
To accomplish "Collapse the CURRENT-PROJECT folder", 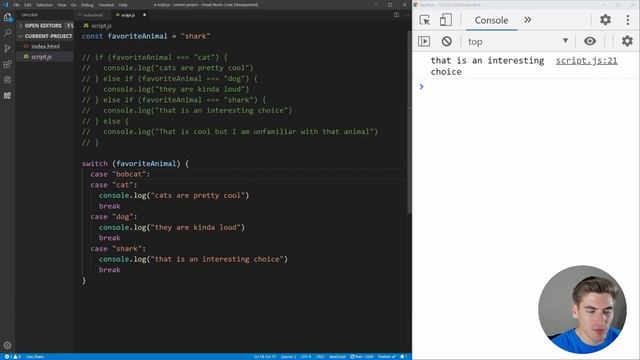I will pyautogui.click(x=45, y=36).
